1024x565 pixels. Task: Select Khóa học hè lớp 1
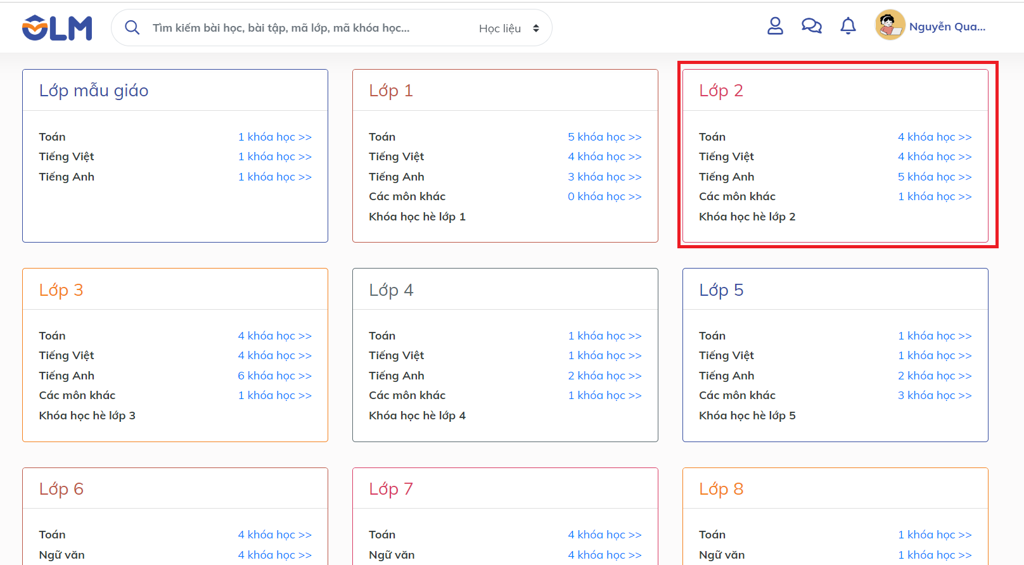point(417,216)
